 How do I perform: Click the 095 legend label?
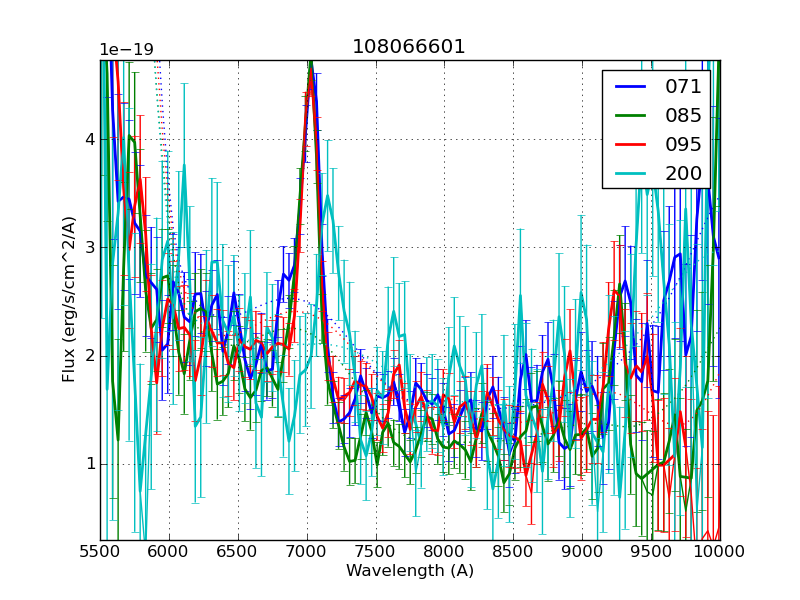point(683,145)
